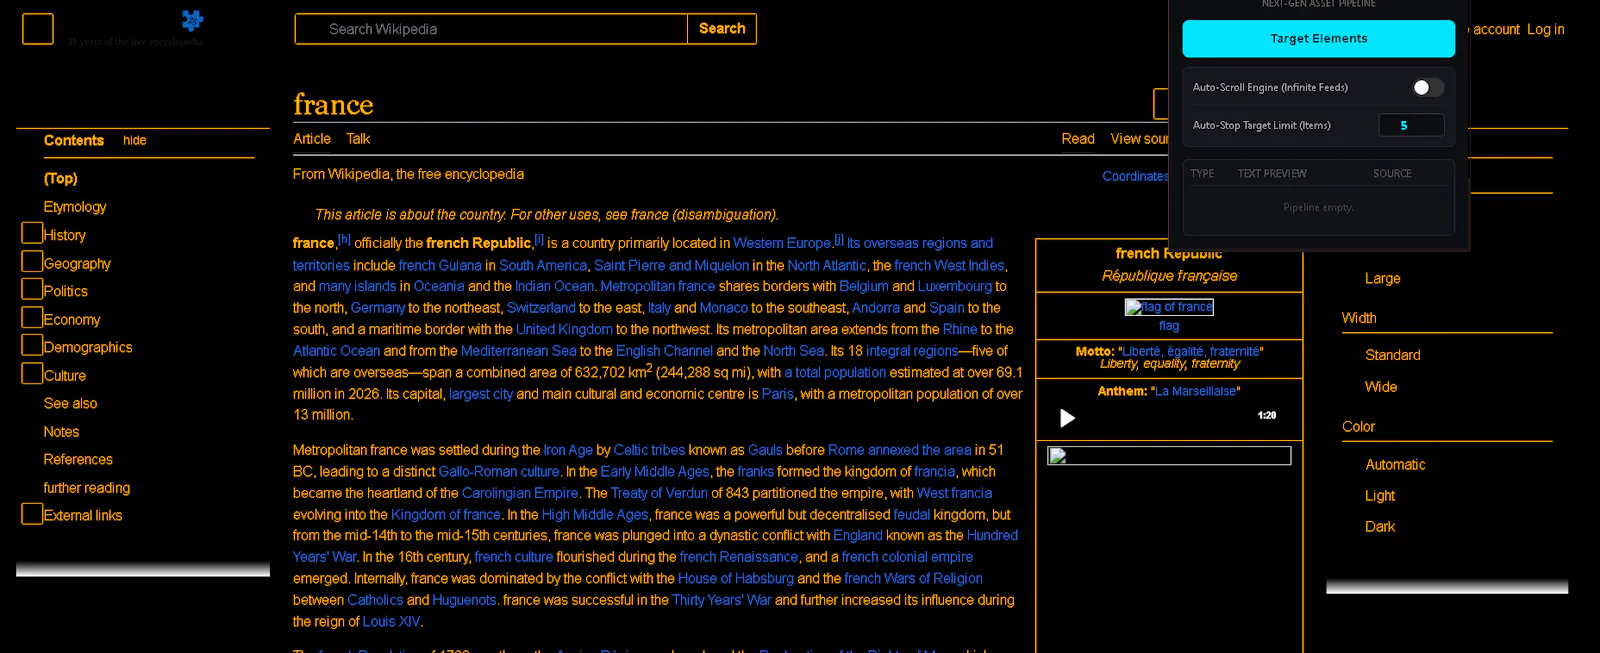Screen dimensions: 1600x653
Task: Go to further reading in contents
Action: point(87,488)
